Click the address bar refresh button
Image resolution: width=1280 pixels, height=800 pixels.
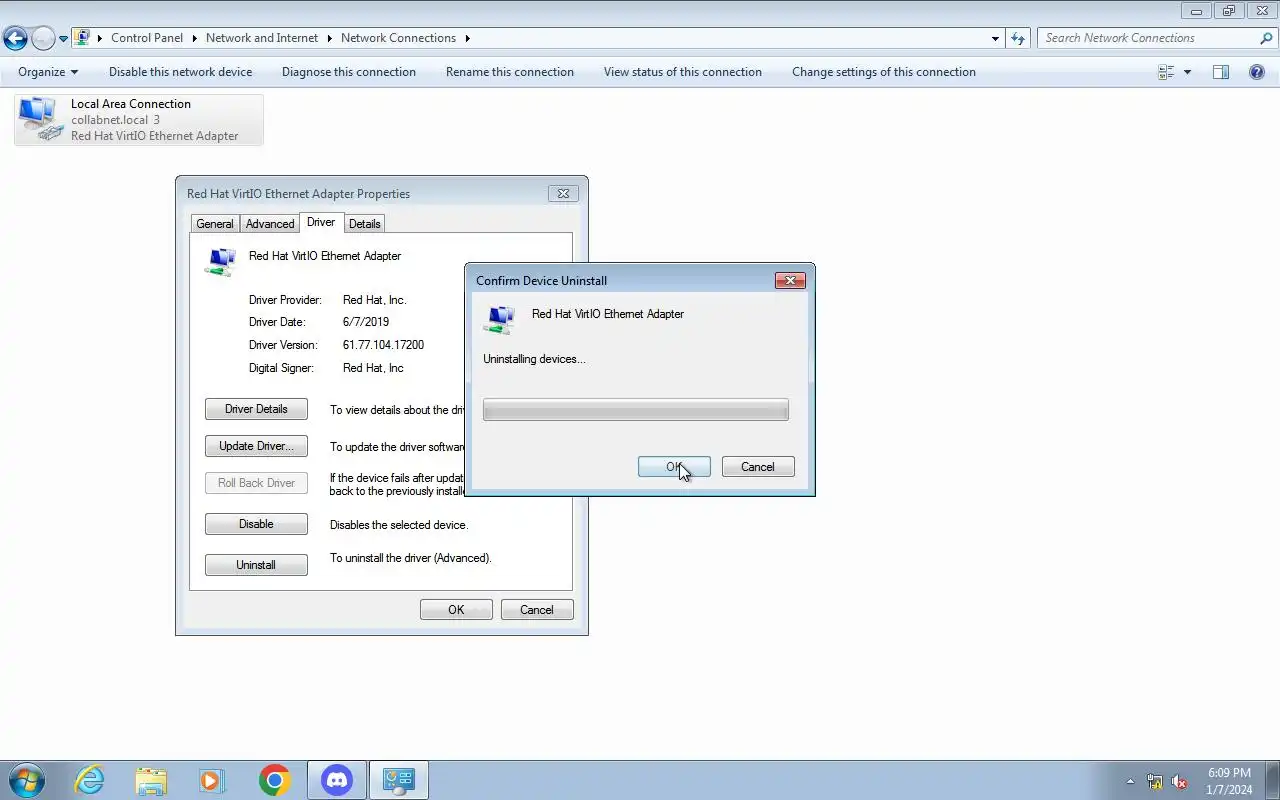pyautogui.click(x=1018, y=38)
